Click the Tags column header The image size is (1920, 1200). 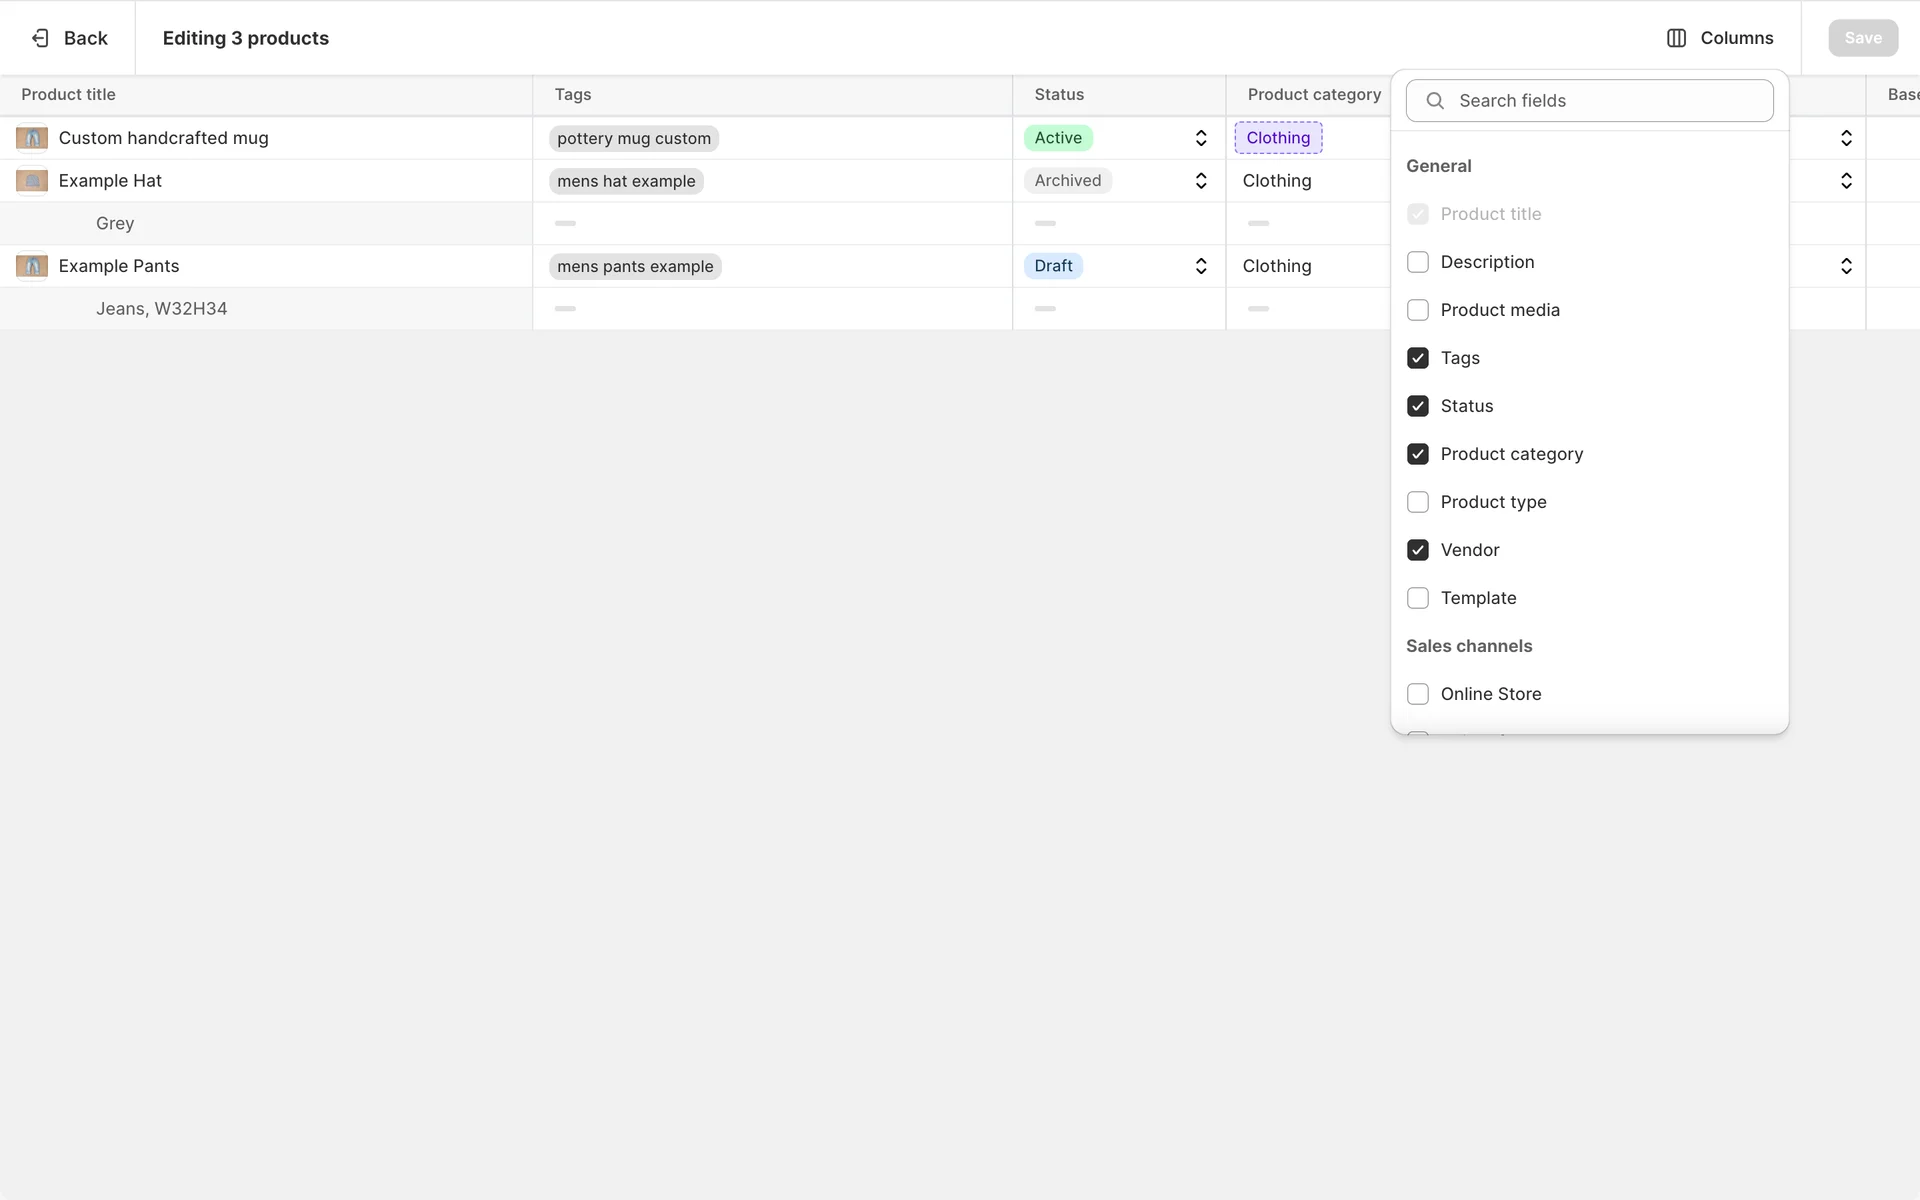[x=573, y=95]
